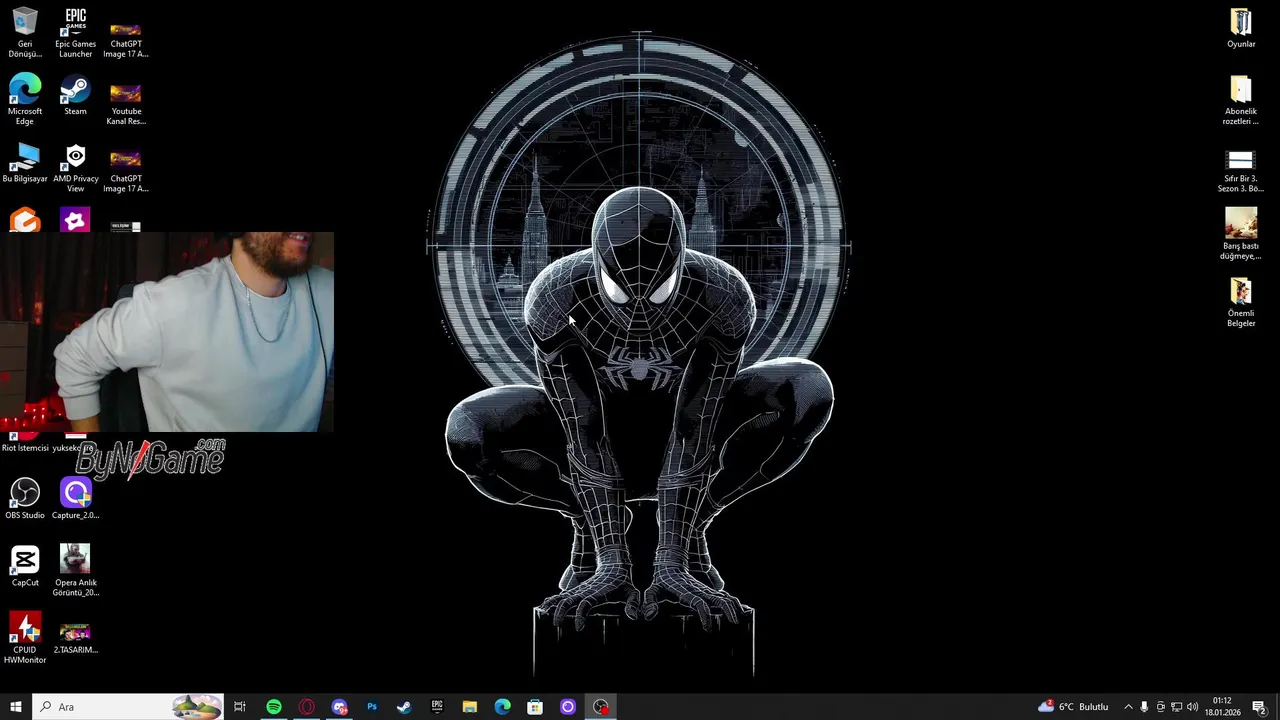Select the Bu Bilgisayar desktop icon

25,163
